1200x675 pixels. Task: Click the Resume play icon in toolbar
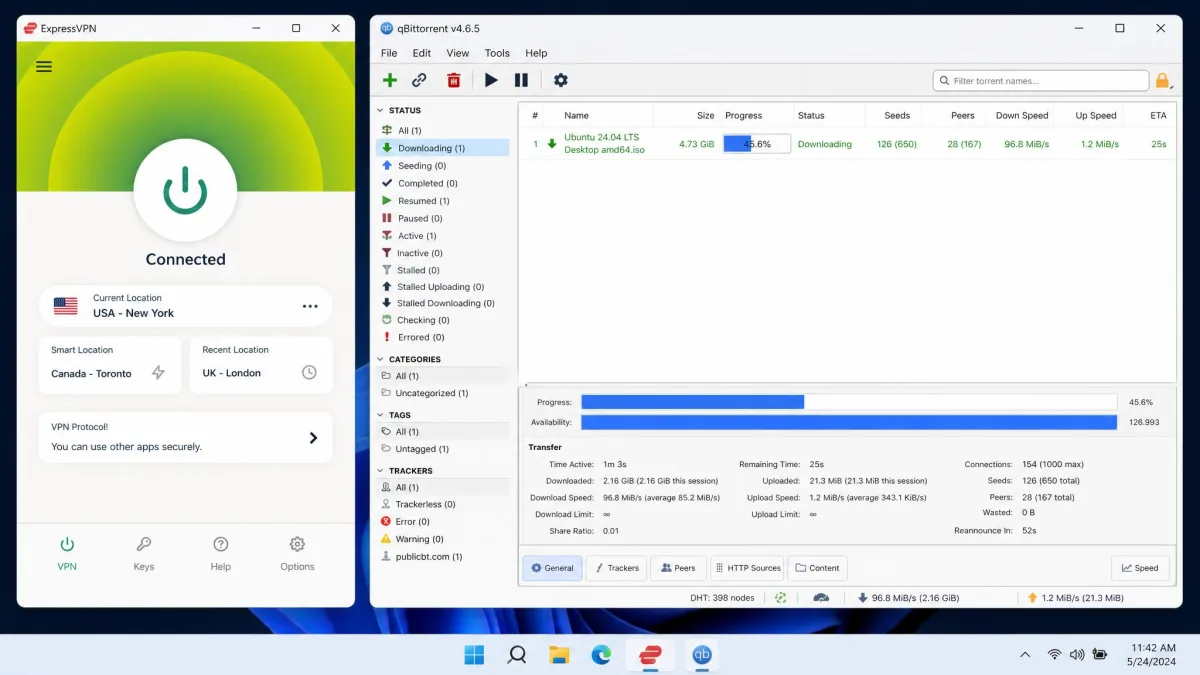491,80
